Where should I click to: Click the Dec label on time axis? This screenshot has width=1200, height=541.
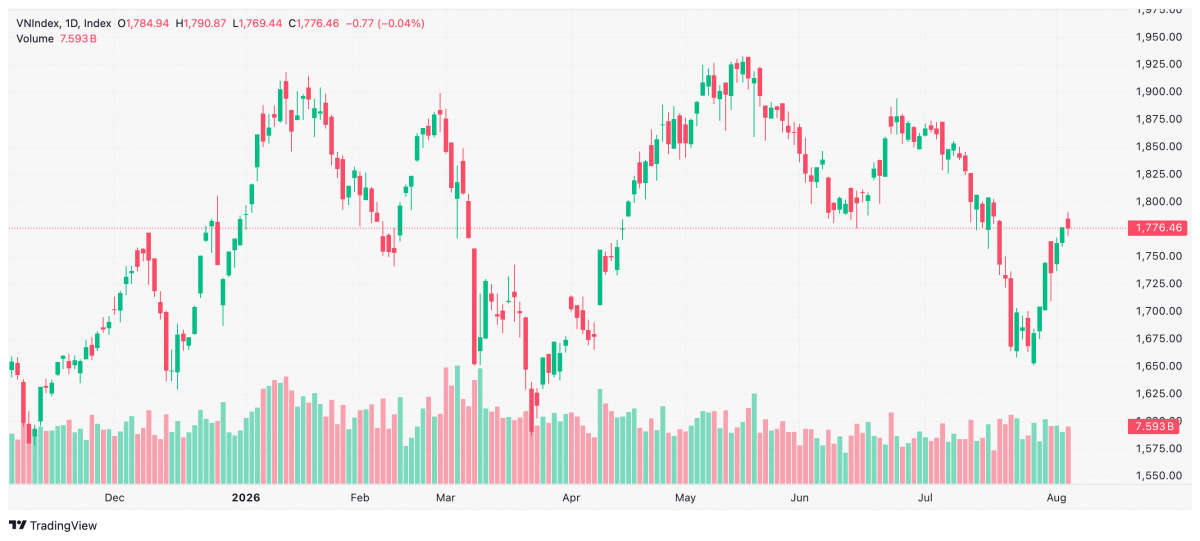114,497
